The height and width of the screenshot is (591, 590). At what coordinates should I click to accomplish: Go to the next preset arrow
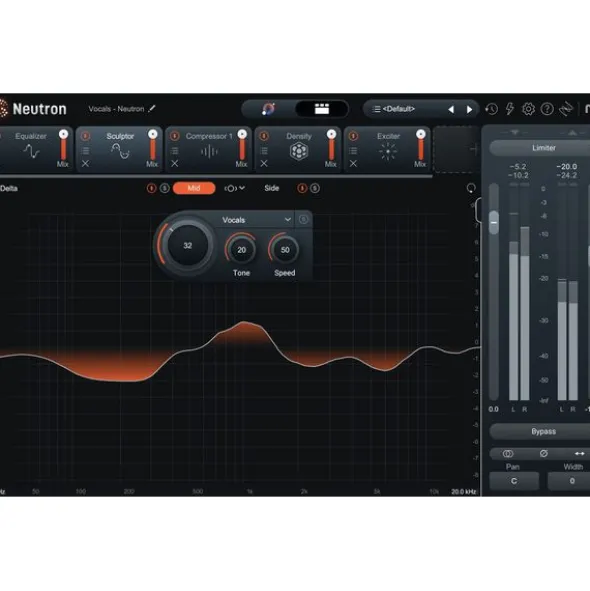(x=469, y=109)
